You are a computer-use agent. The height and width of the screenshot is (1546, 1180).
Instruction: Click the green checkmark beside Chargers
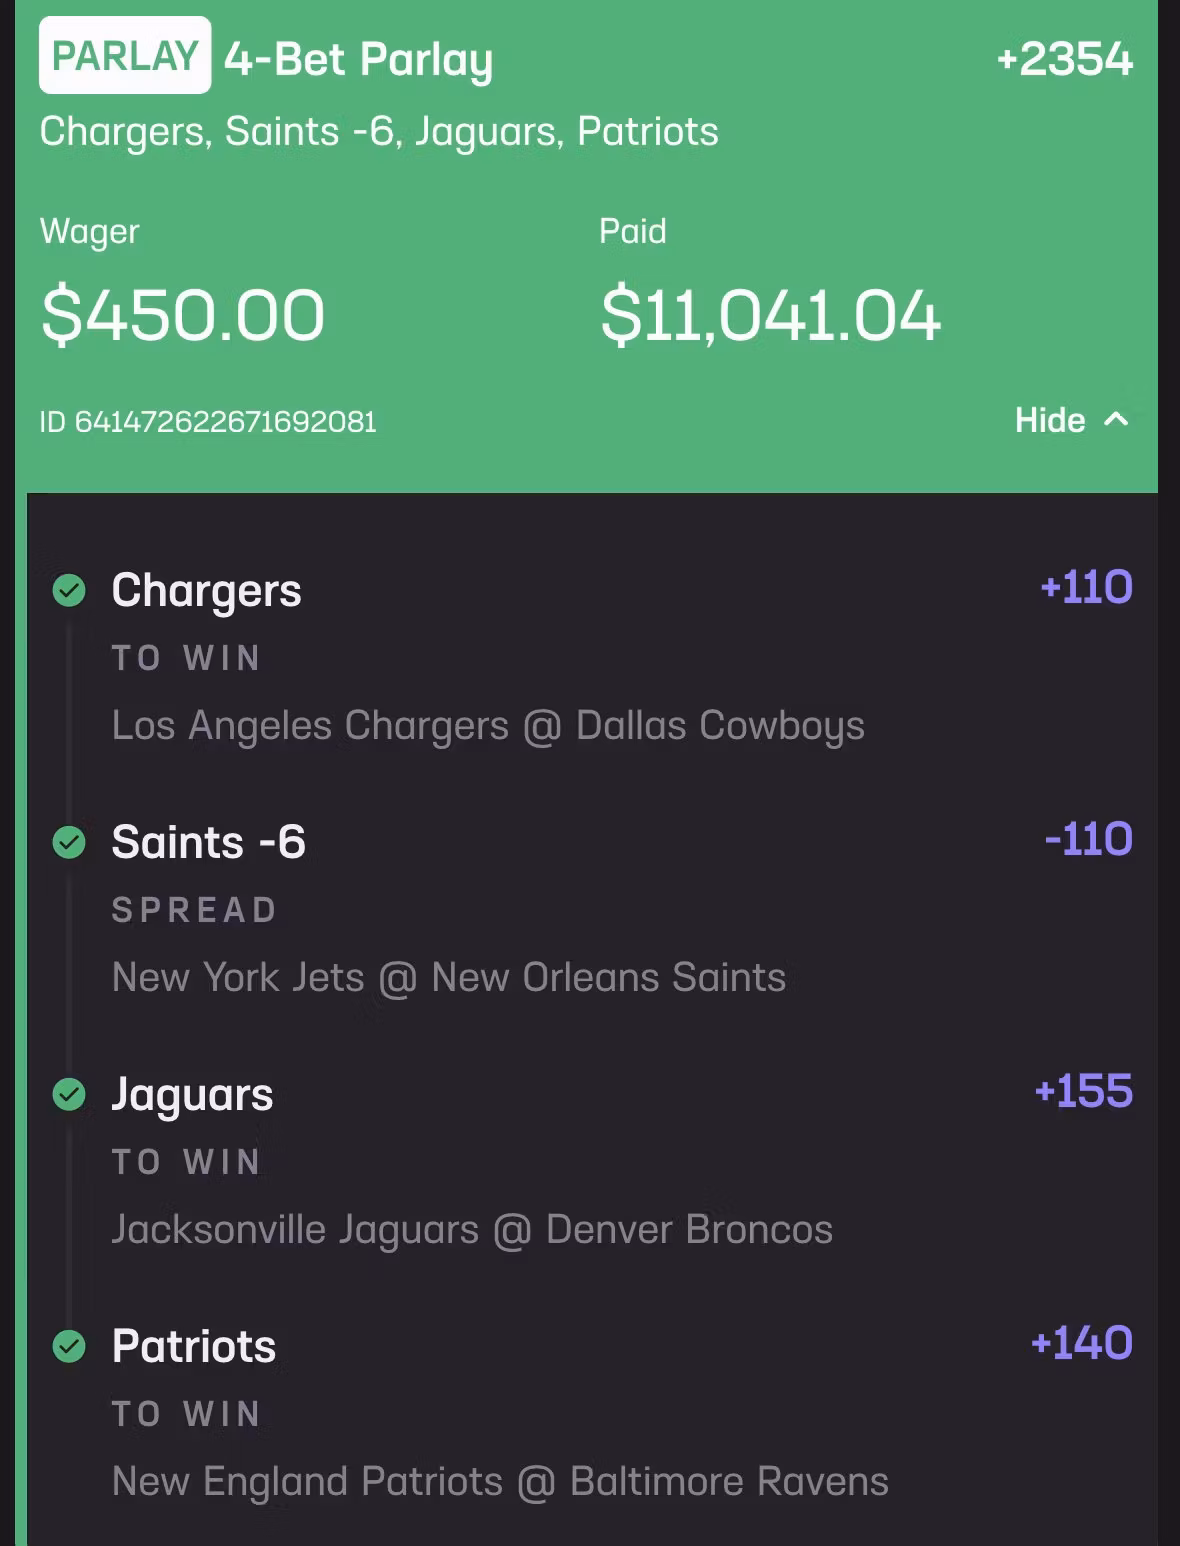(x=69, y=590)
